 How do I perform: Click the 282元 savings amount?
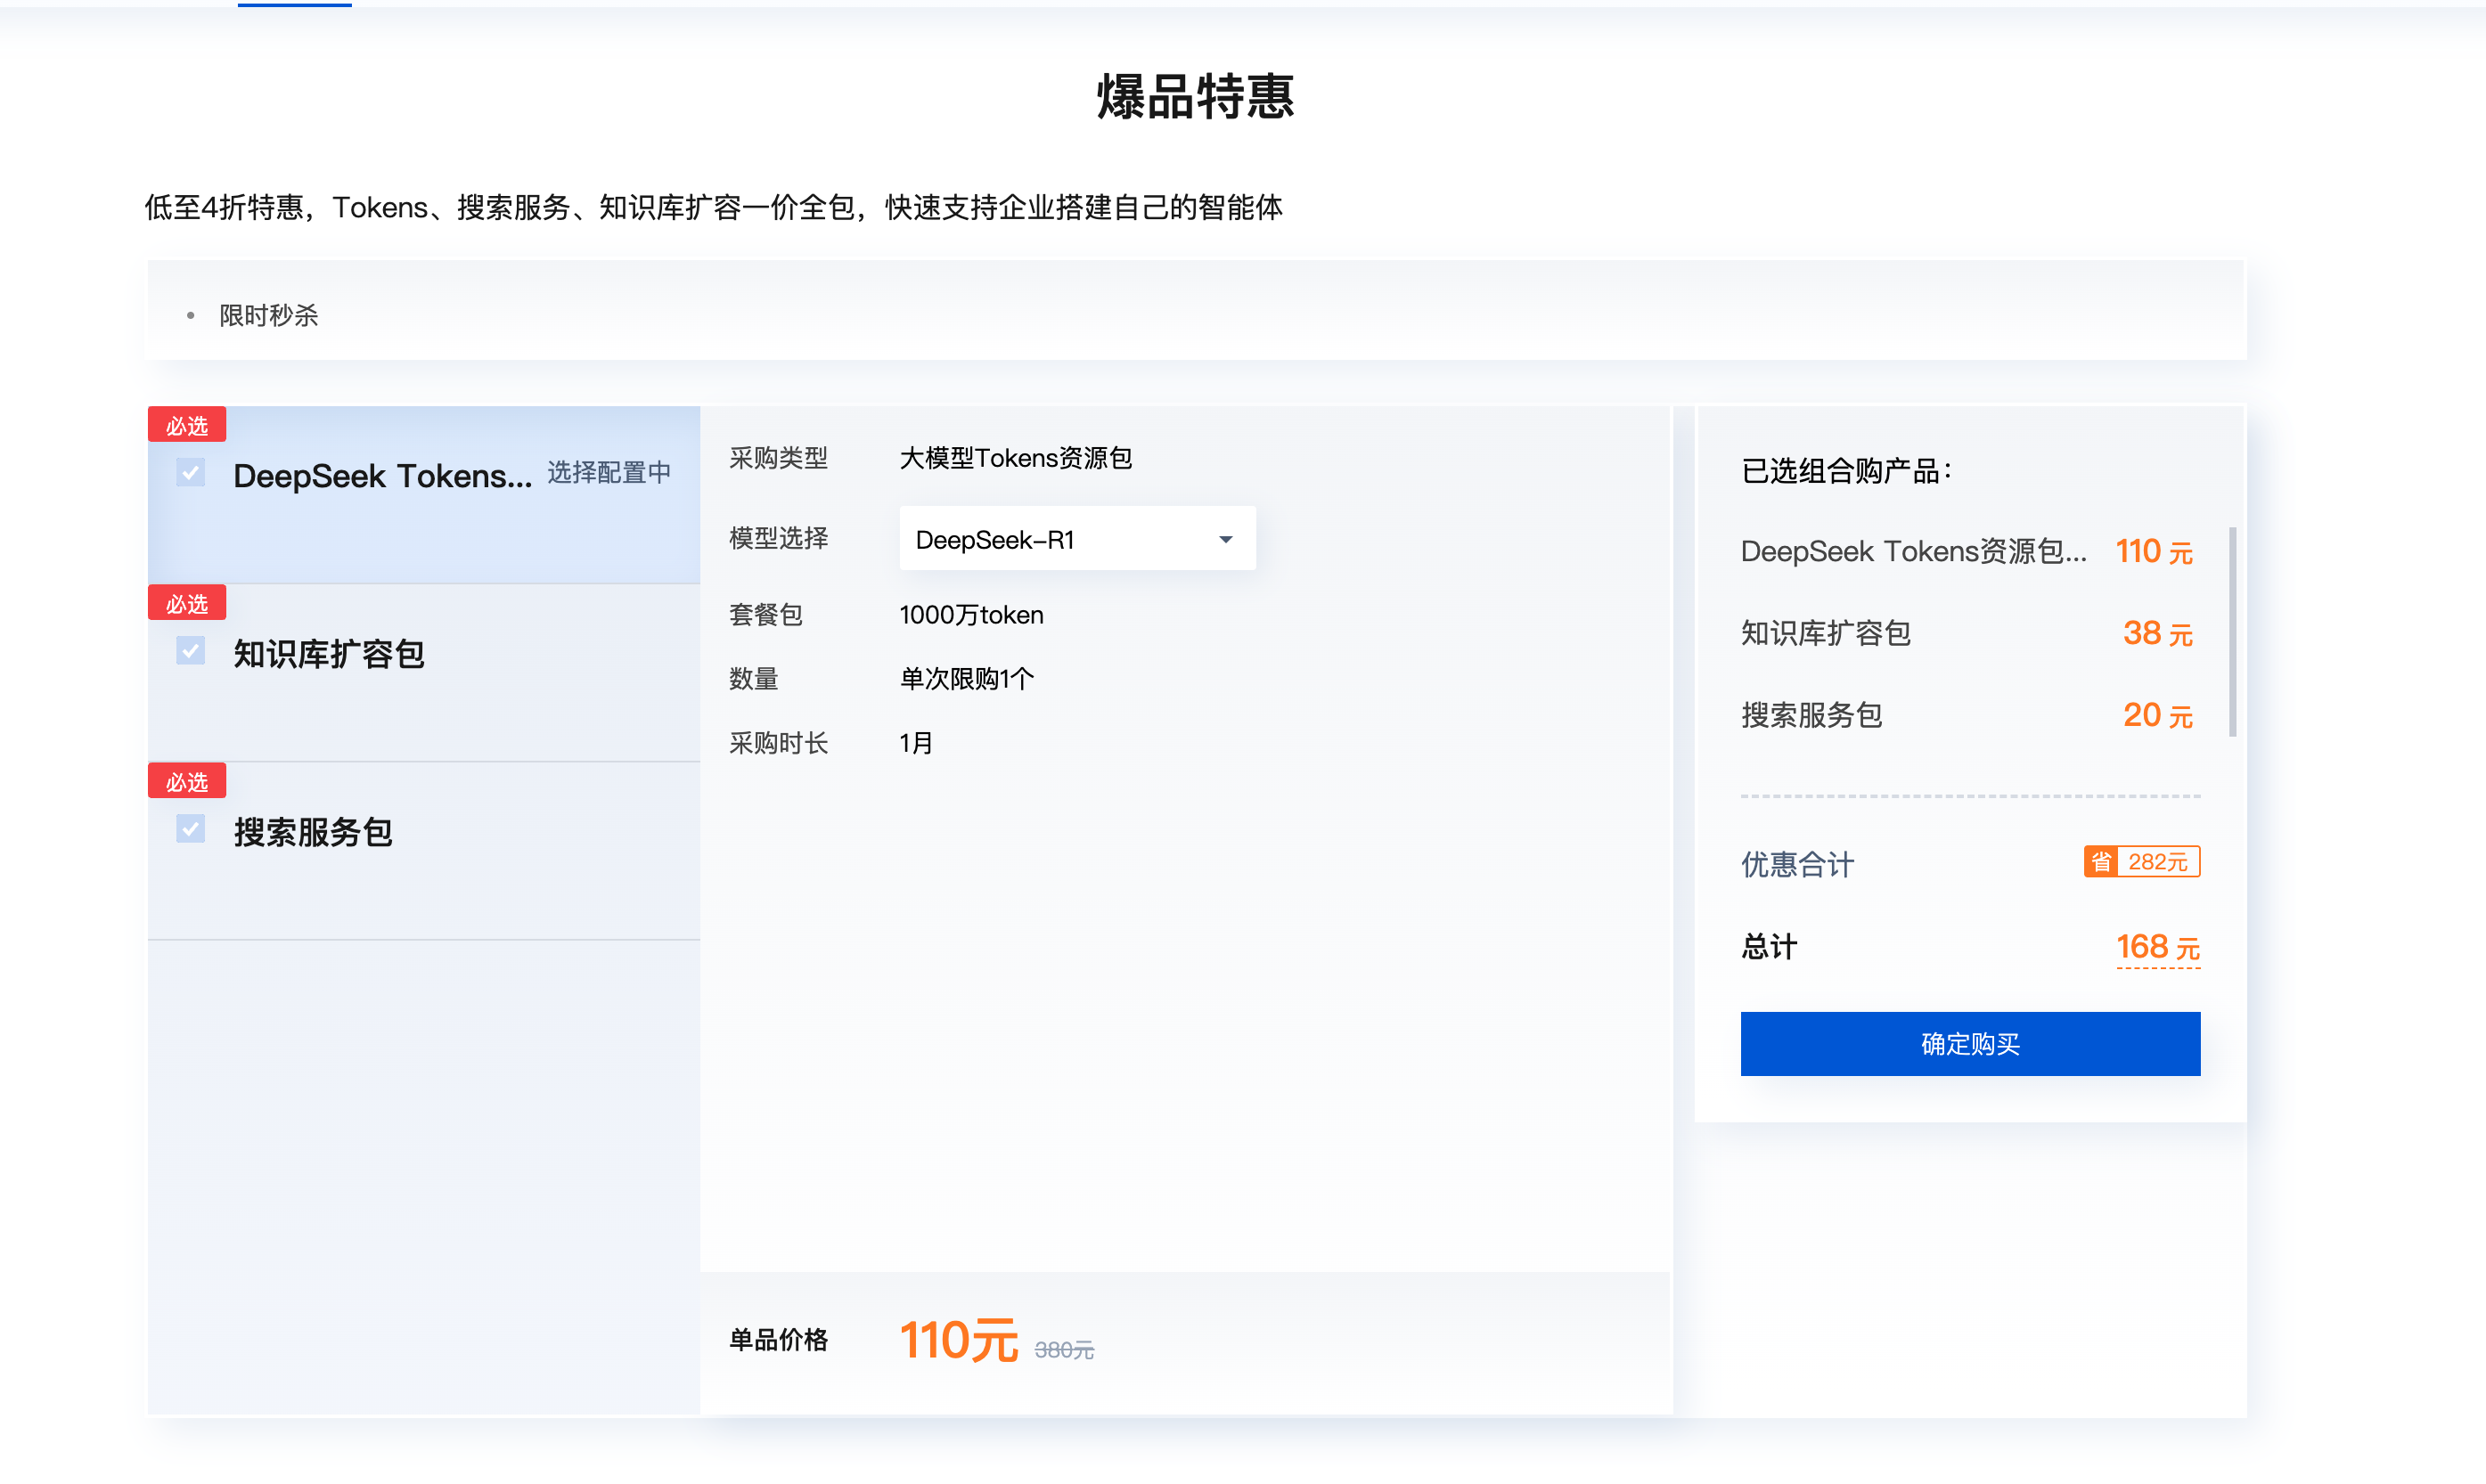(2157, 862)
